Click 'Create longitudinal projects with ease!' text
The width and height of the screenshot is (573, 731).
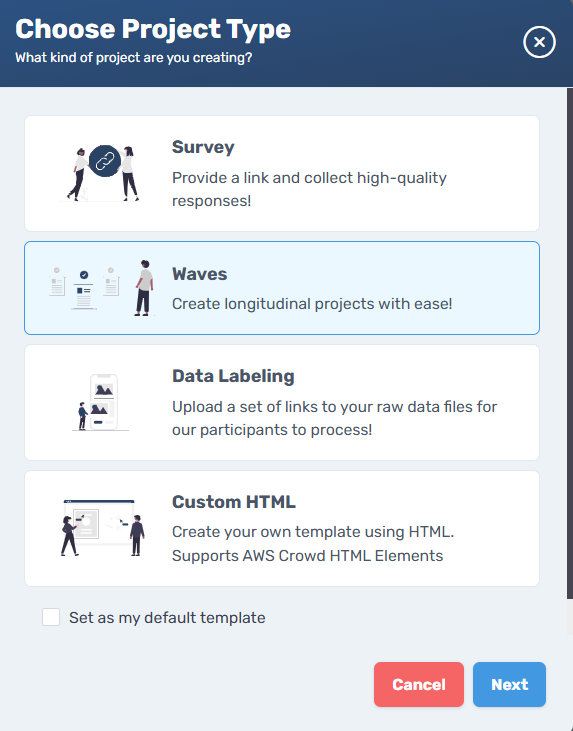coord(312,304)
